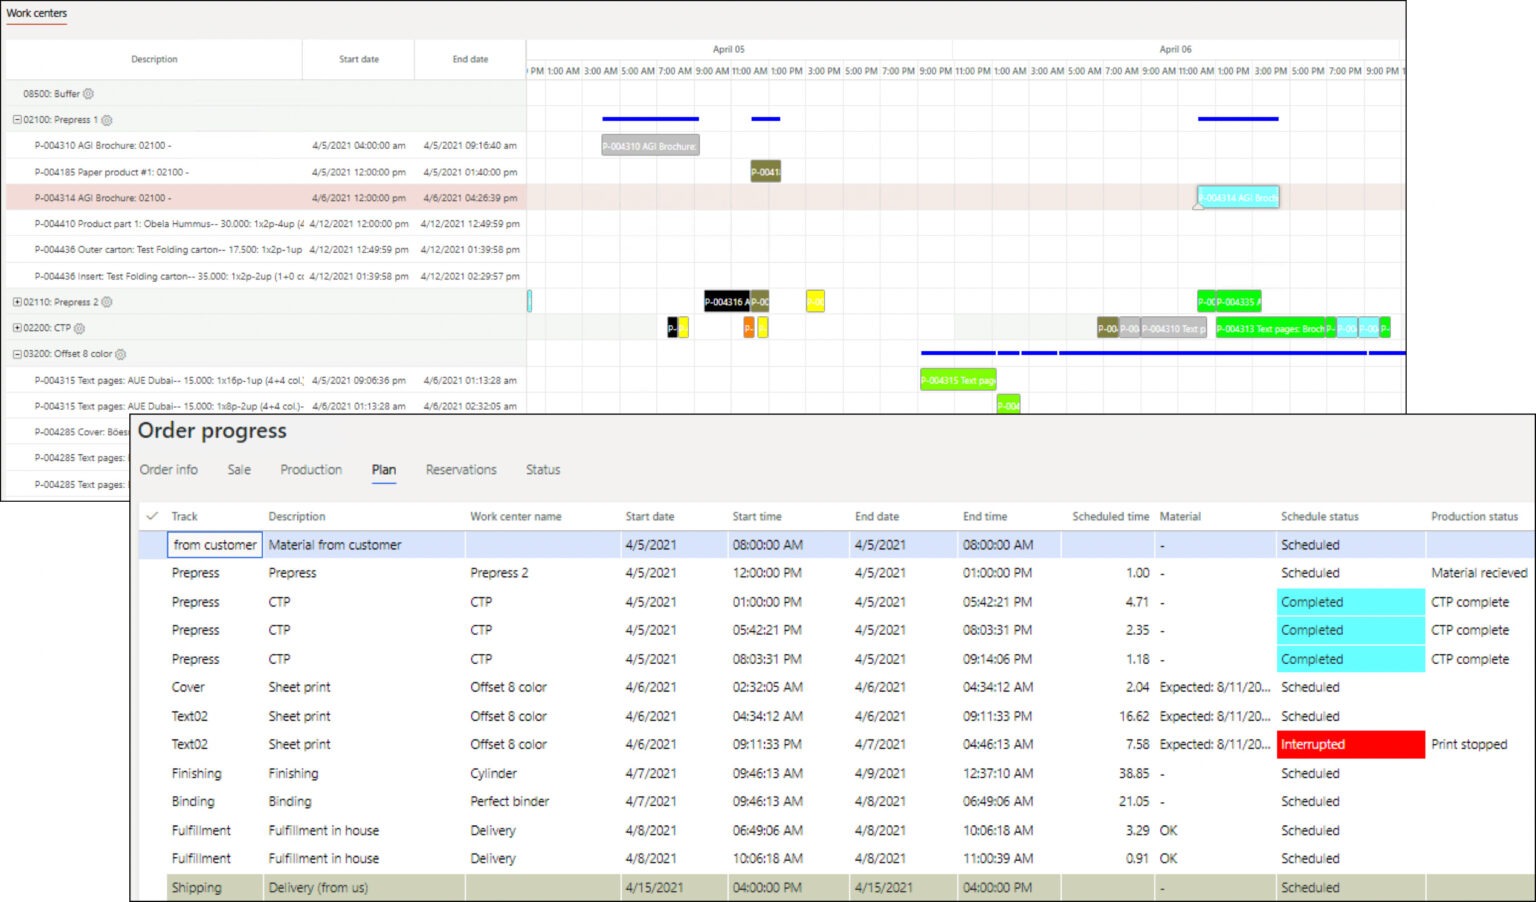Click the P-004310 AGI Brochure gantt bar
The height and width of the screenshot is (902, 1536).
[648, 144]
